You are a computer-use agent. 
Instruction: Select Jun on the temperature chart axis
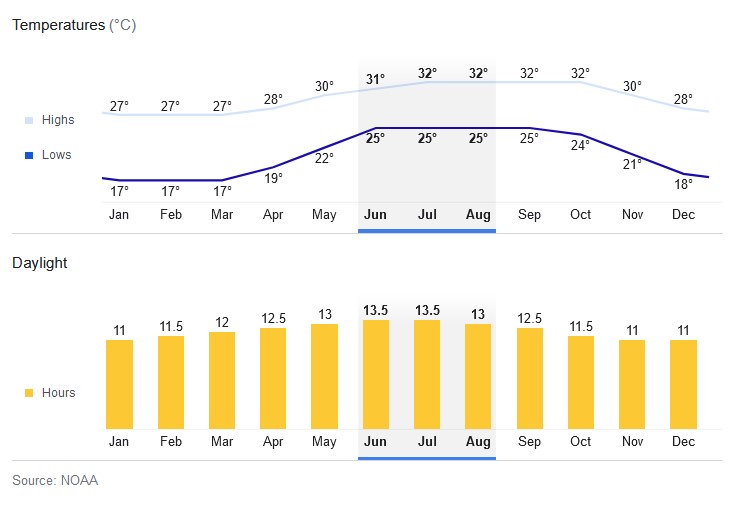tap(375, 214)
